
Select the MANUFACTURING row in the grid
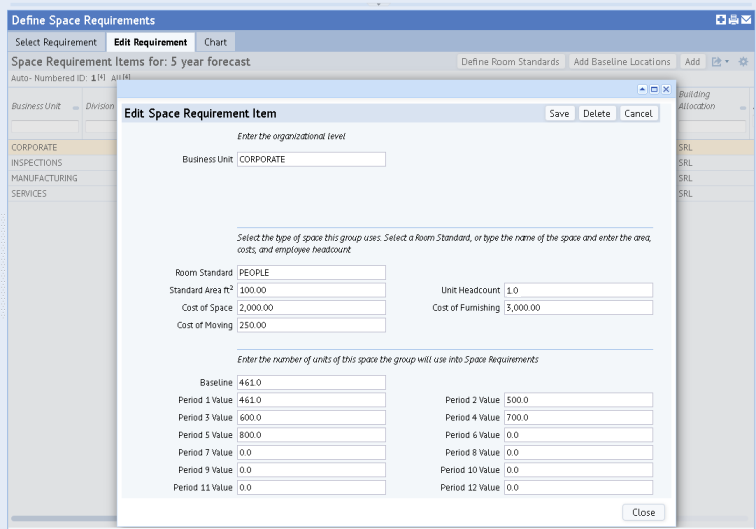pos(40,178)
